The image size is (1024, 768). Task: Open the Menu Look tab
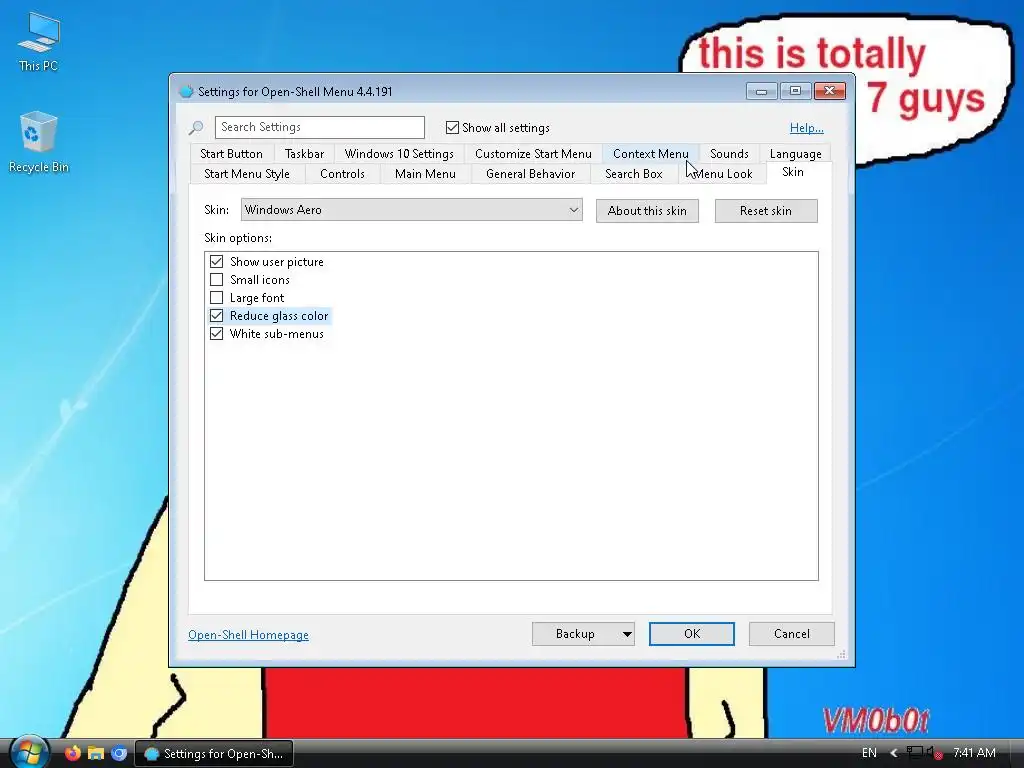point(722,174)
